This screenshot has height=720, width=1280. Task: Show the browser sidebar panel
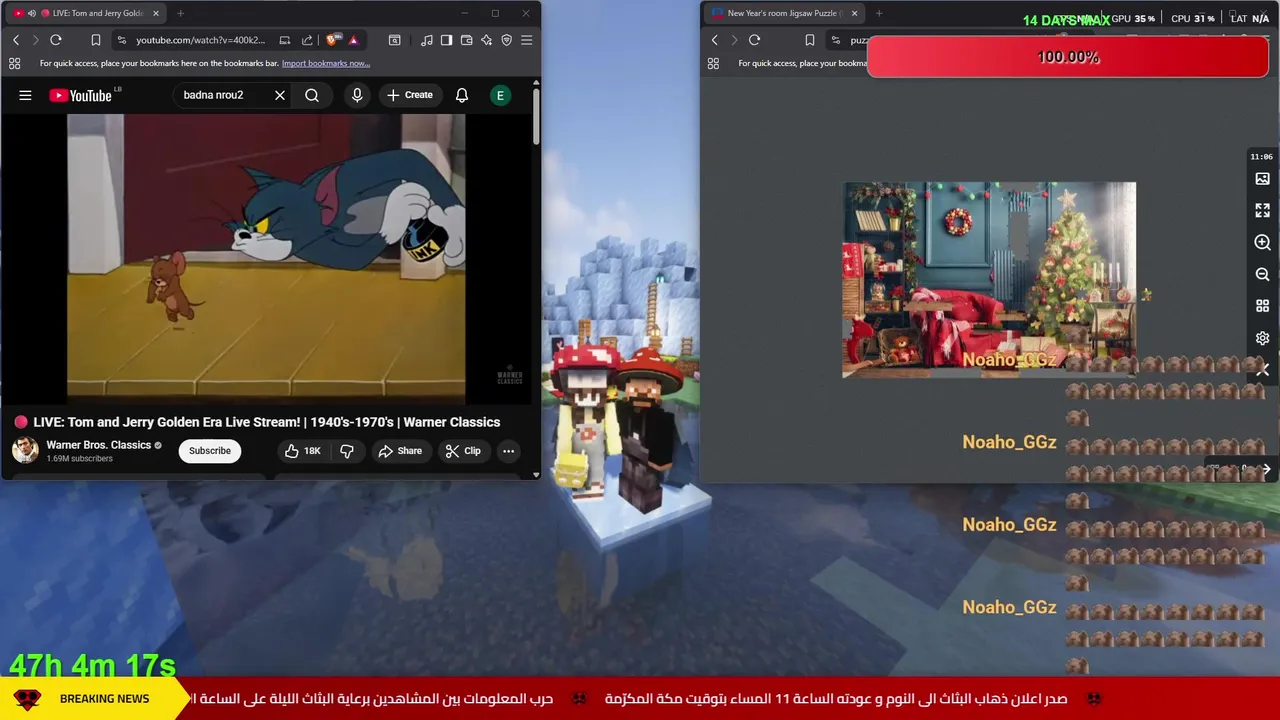(446, 40)
